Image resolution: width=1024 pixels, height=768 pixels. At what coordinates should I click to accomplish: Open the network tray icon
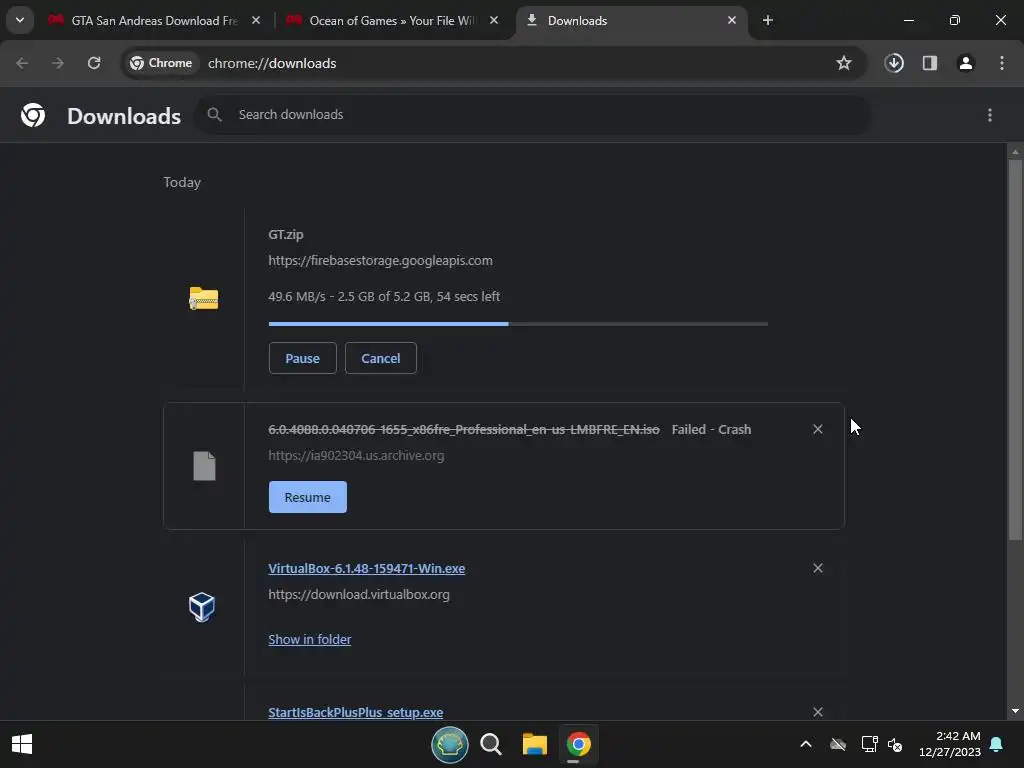869,744
